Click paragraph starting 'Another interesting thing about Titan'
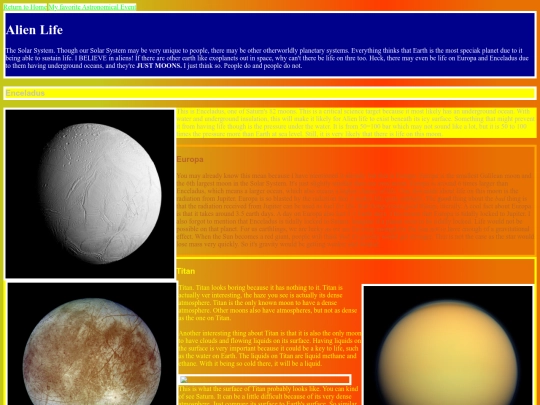Viewport: 540px width, 405px height. pyautogui.click(x=270, y=348)
